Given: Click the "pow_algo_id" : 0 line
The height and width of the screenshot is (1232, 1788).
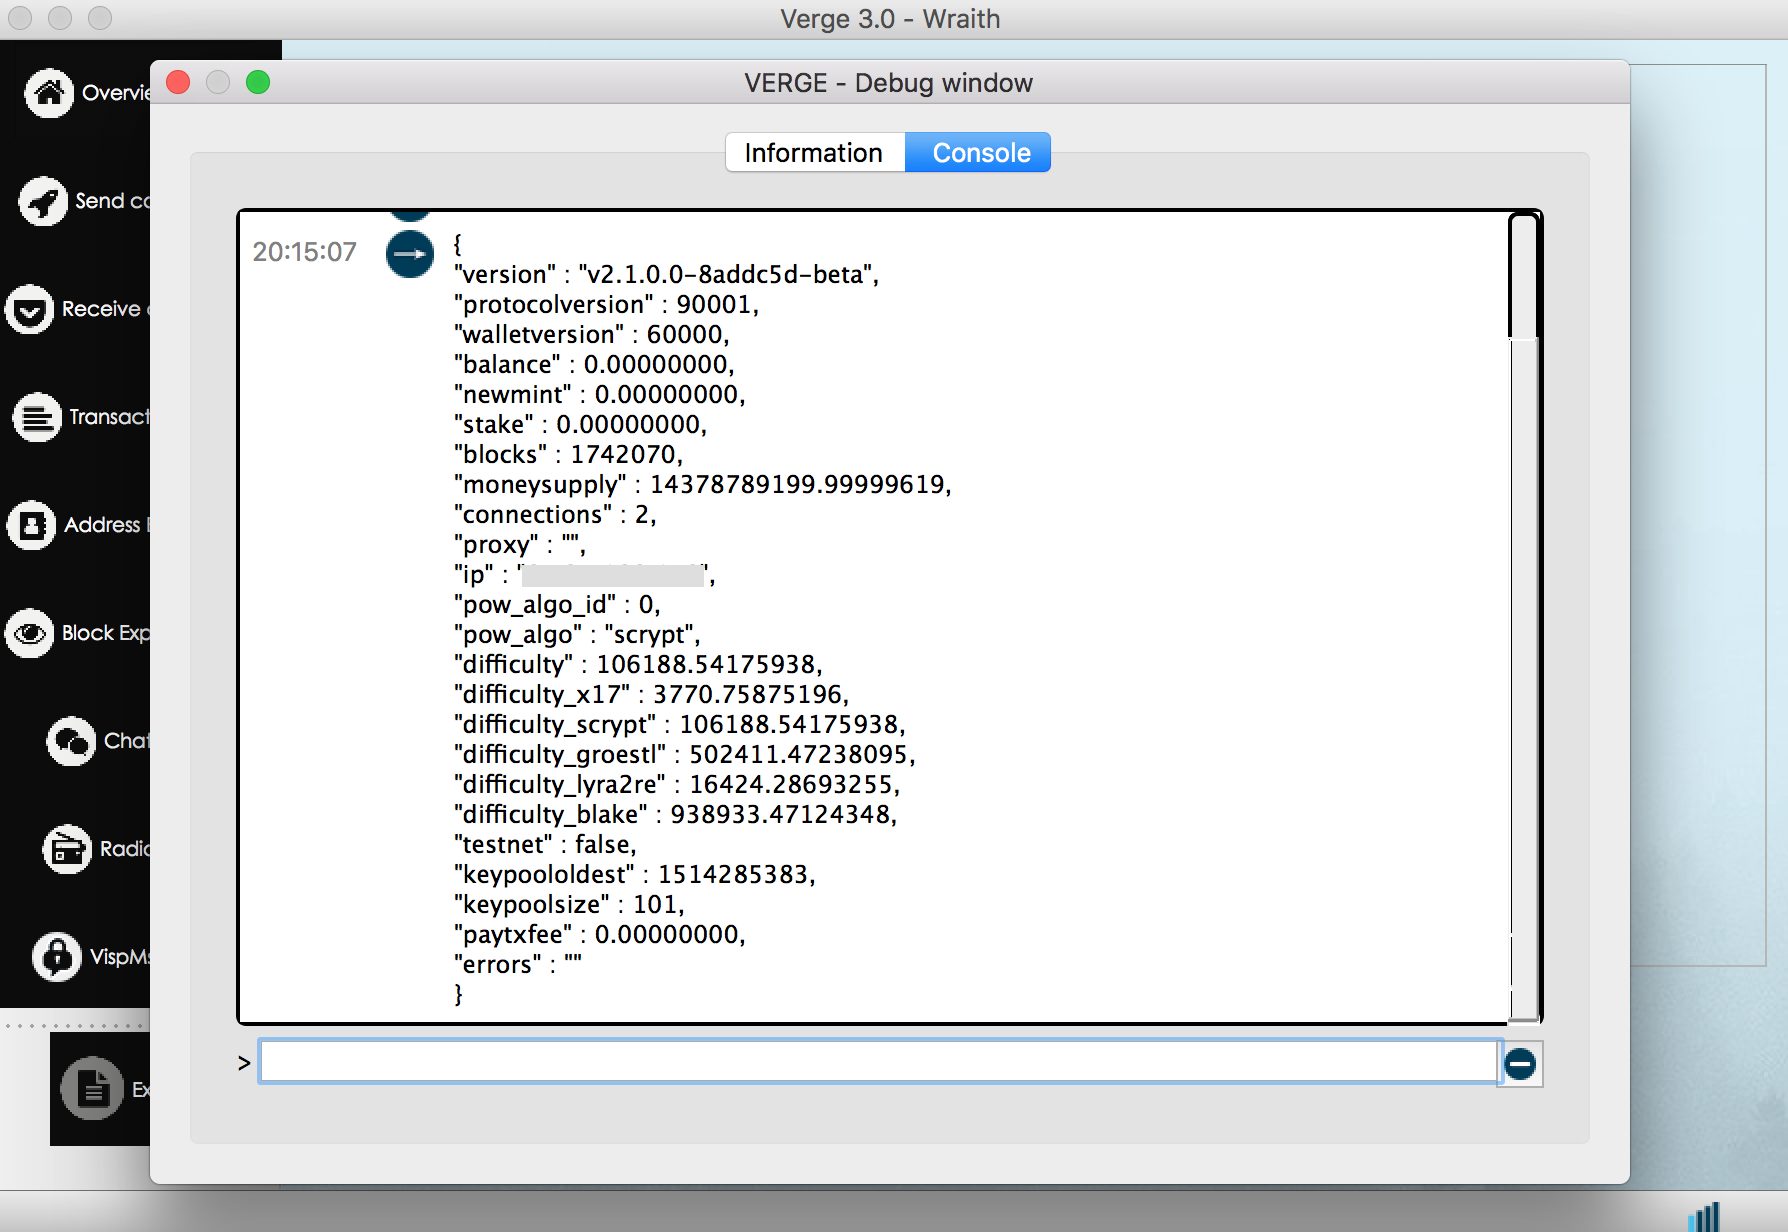Looking at the screenshot, I should click(557, 604).
